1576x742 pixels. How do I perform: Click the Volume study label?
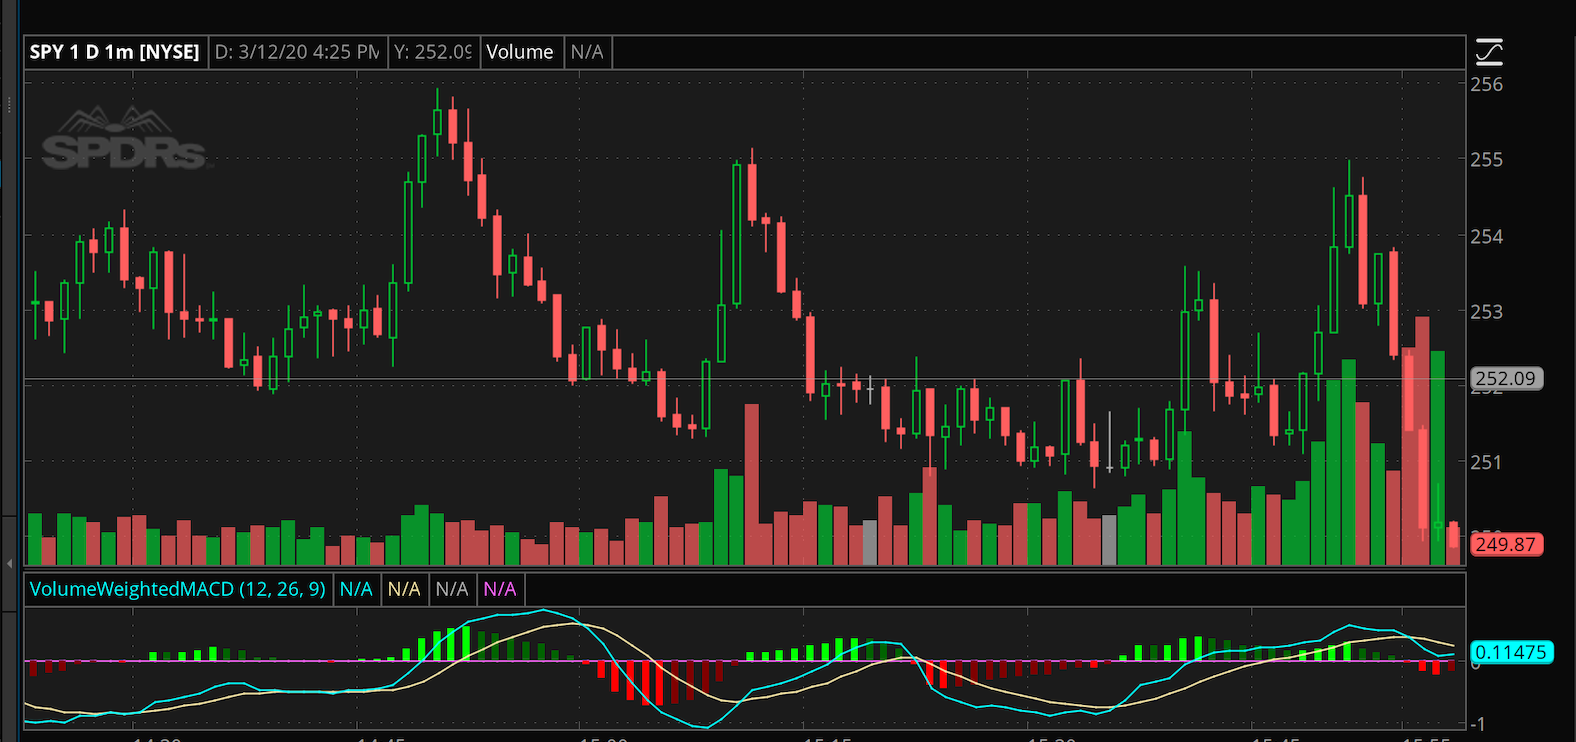click(519, 52)
